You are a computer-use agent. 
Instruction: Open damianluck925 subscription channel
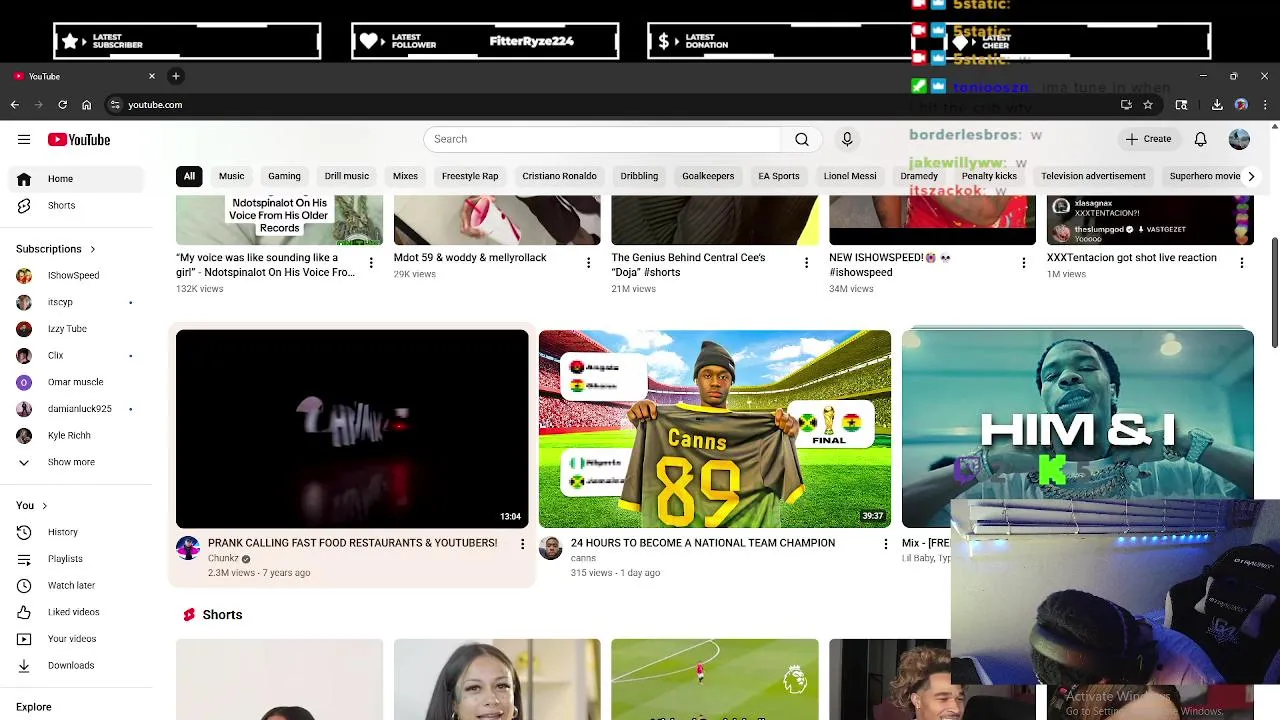76,409
